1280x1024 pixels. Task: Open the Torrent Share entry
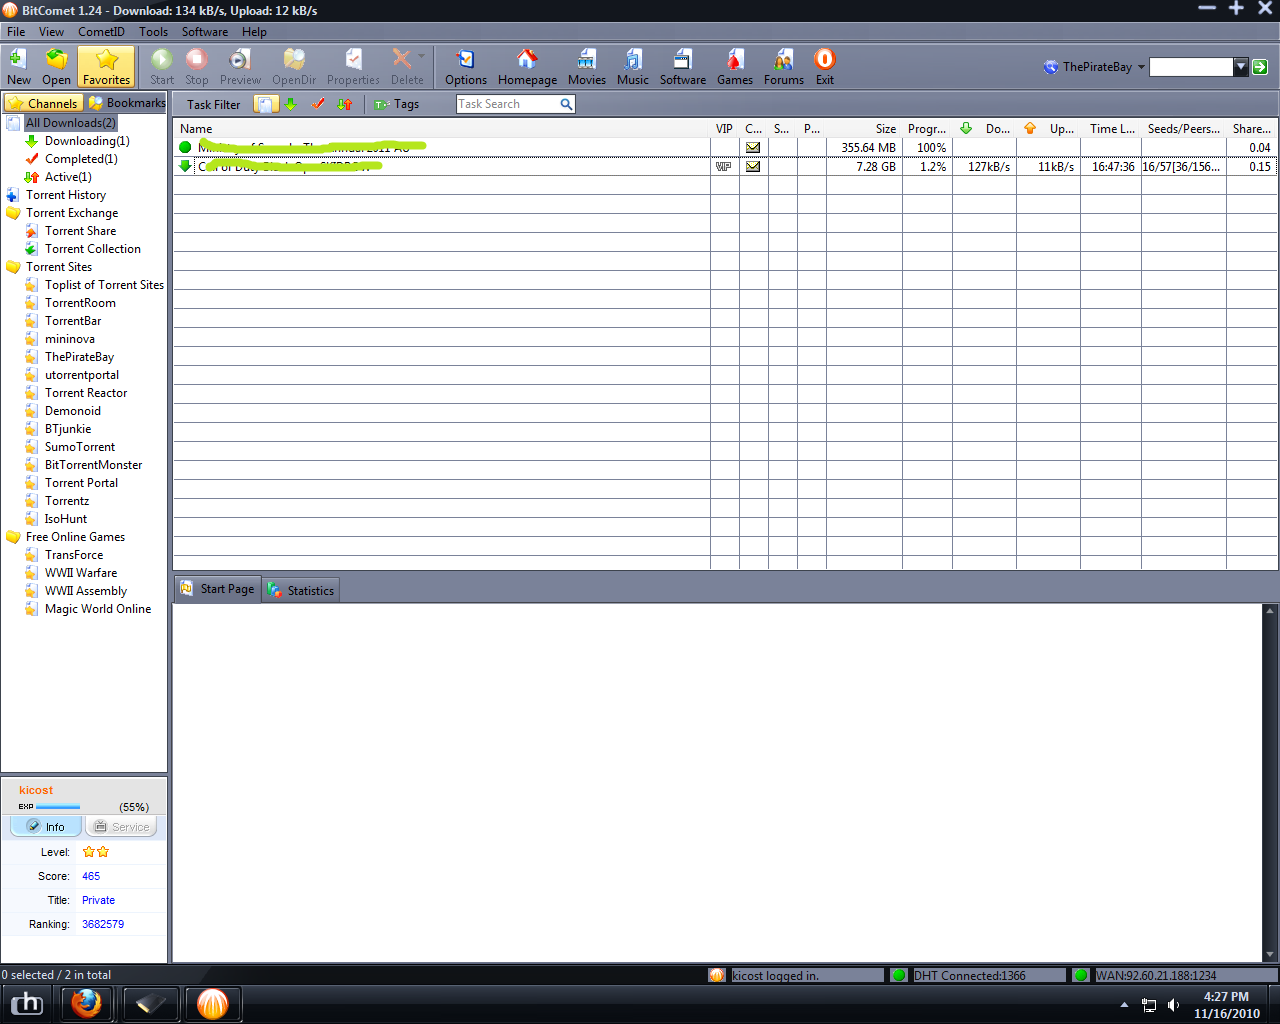(80, 231)
